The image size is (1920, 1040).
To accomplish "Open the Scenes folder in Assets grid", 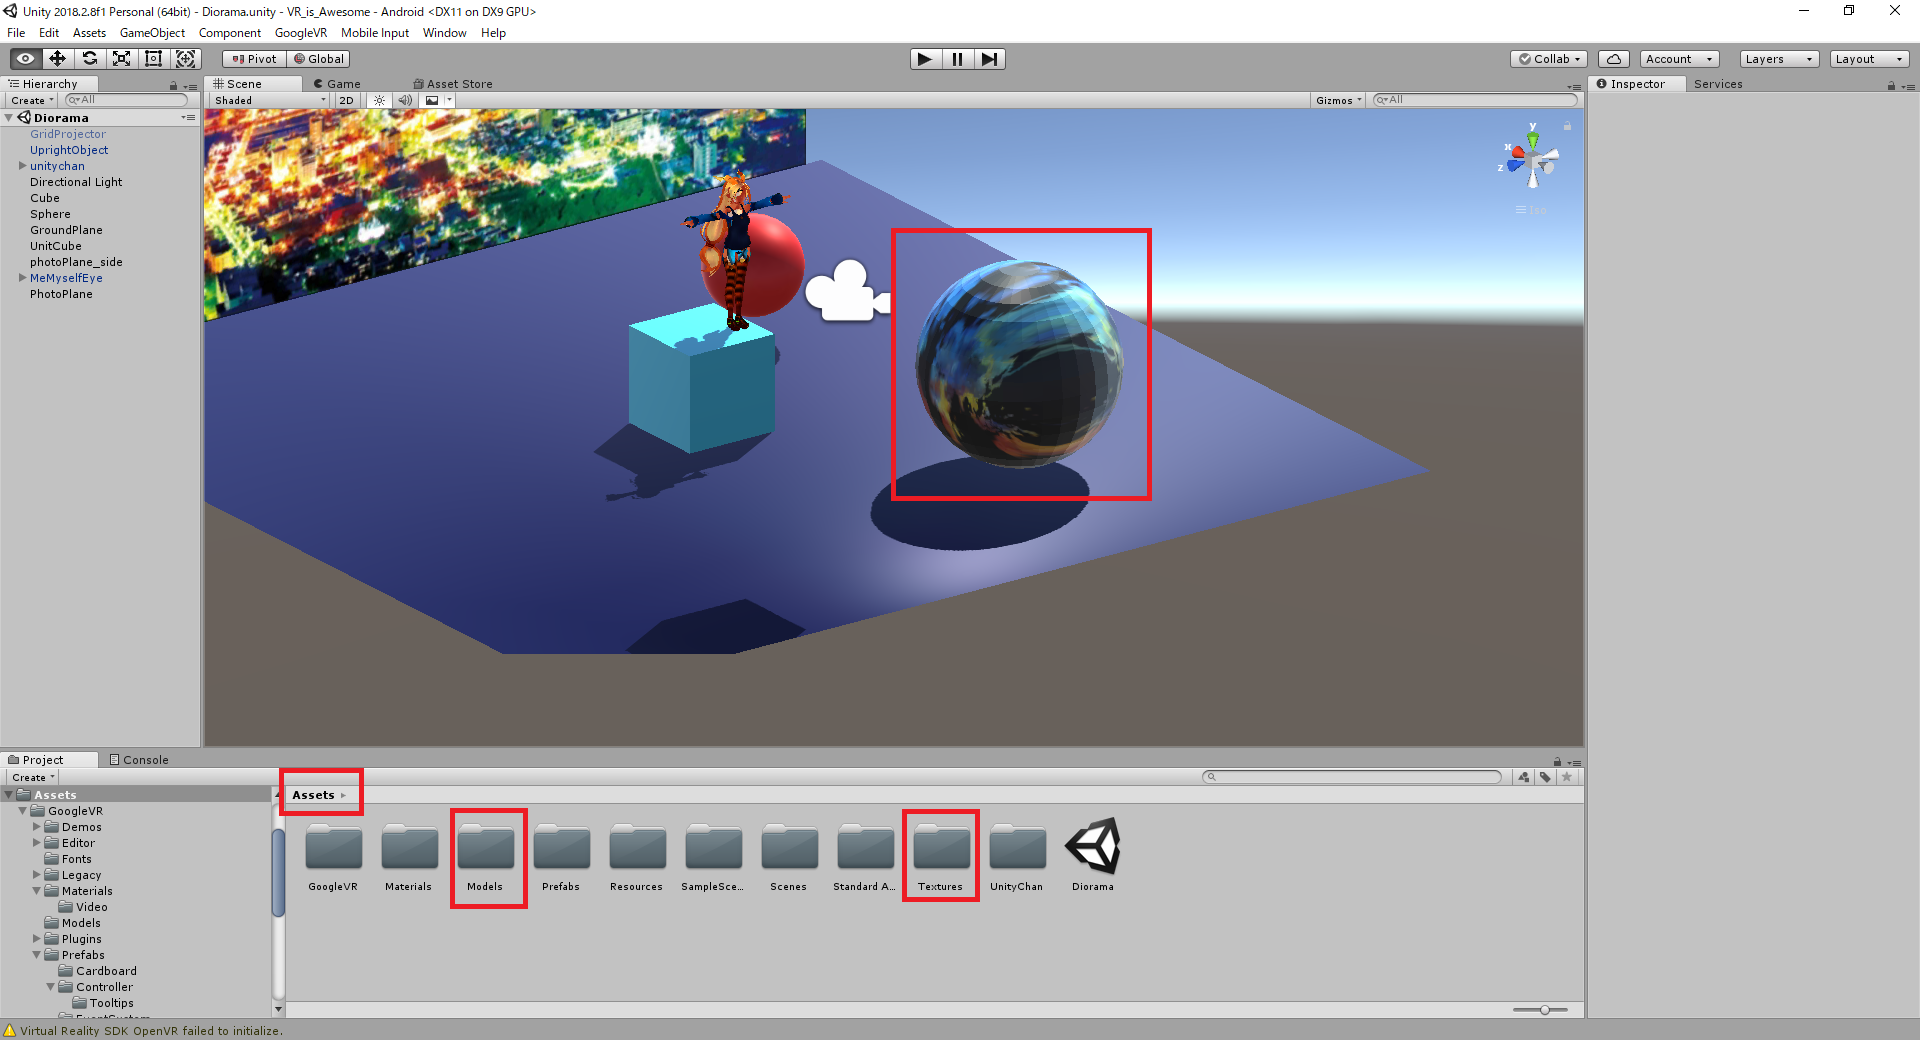I will (789, 857).
